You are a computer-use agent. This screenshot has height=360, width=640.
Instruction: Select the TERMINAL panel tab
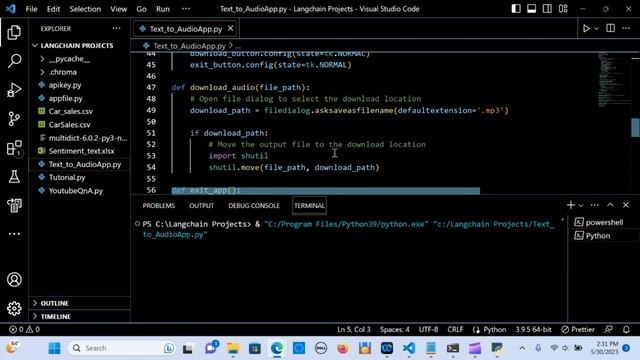click(309, 205)
